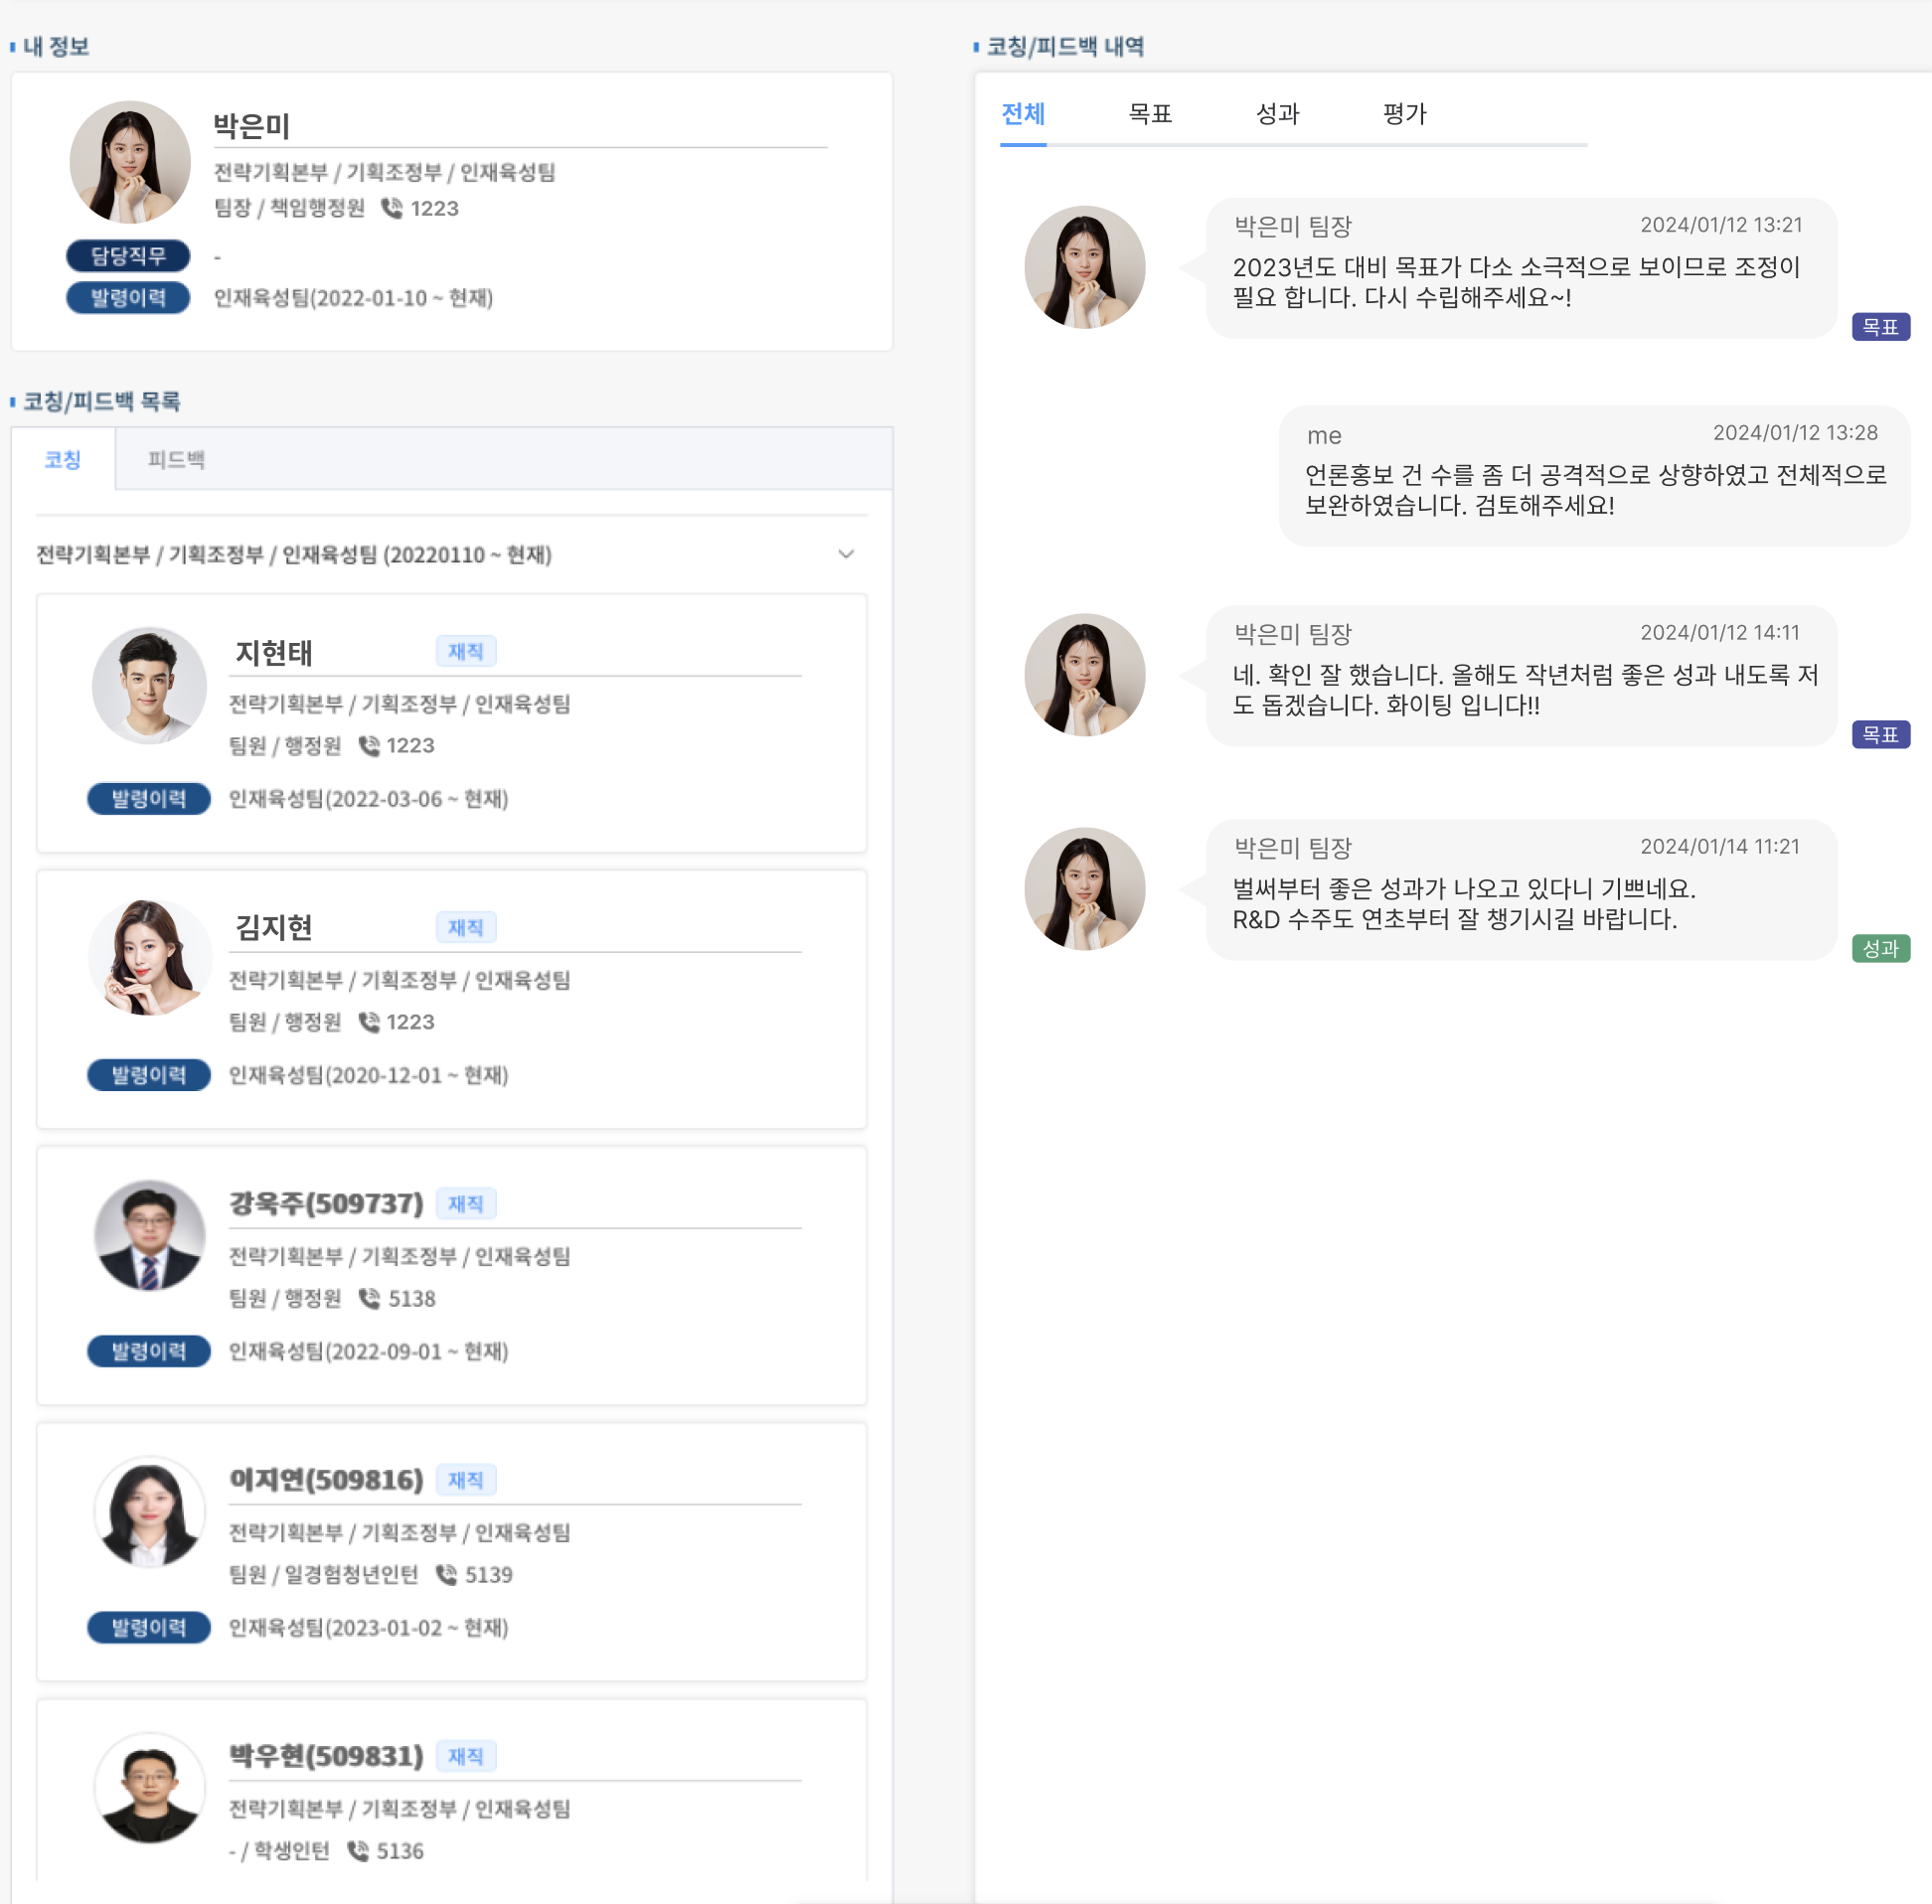Click 박은미 avatar on 14:11 message
The height and width of the screenshot is (1904, 1932).
pyautogui.click(x=1084, y=675)
